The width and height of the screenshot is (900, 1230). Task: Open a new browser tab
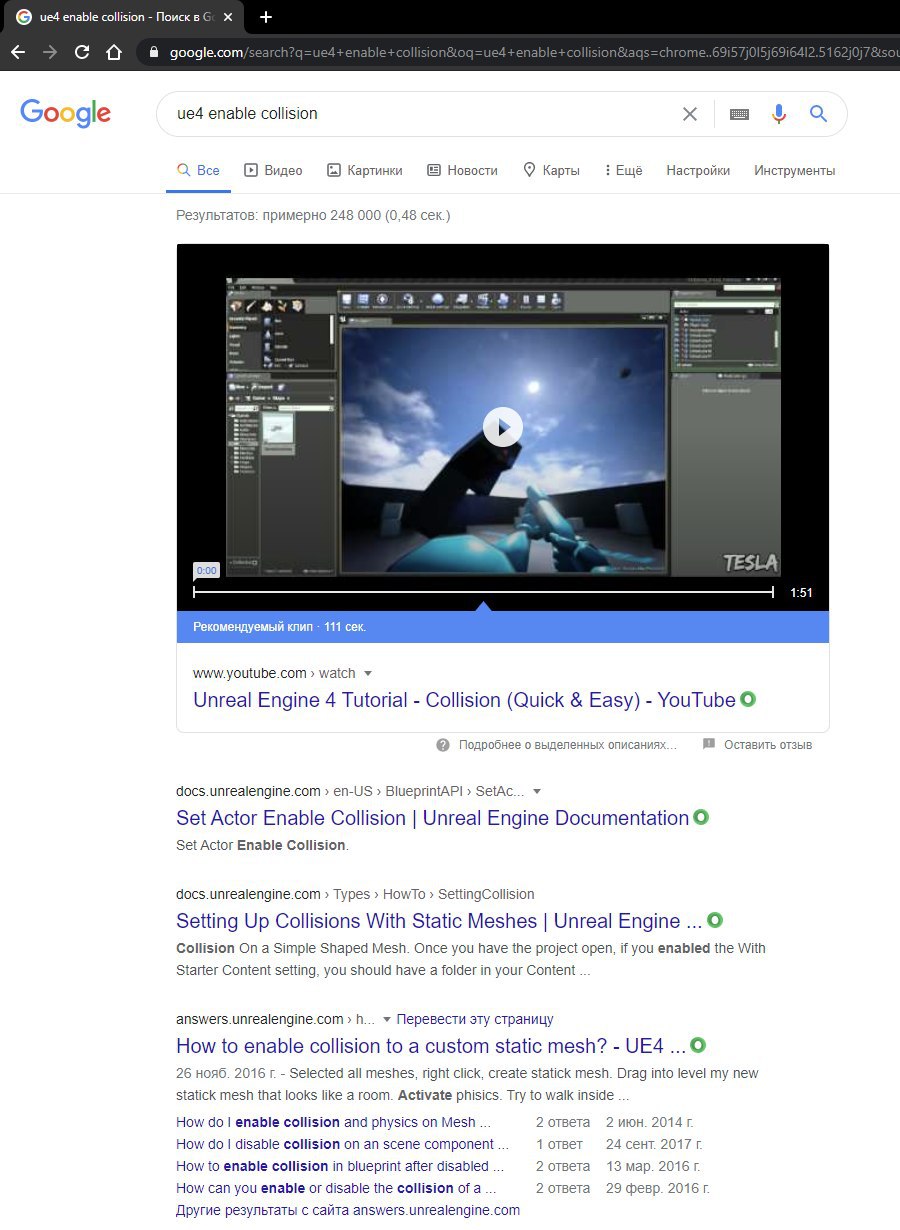(265, 17)
